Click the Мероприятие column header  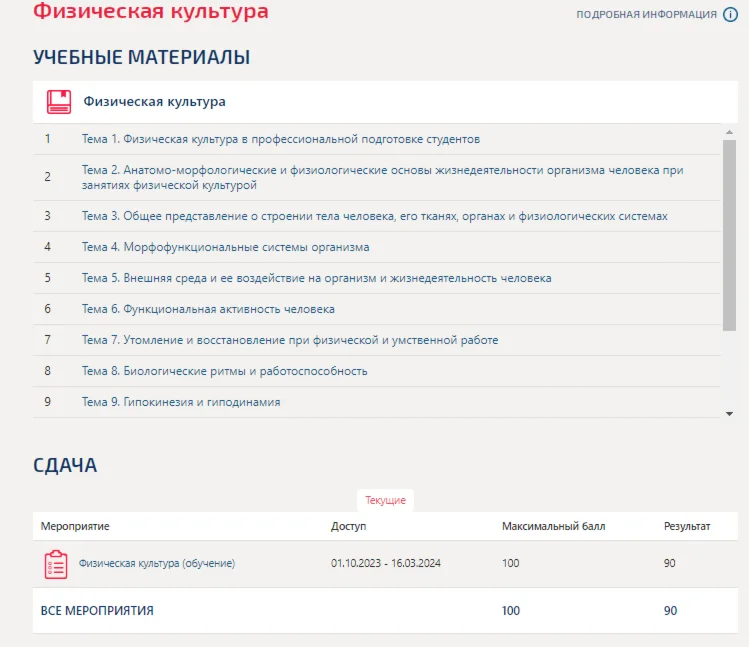(75, 526)
